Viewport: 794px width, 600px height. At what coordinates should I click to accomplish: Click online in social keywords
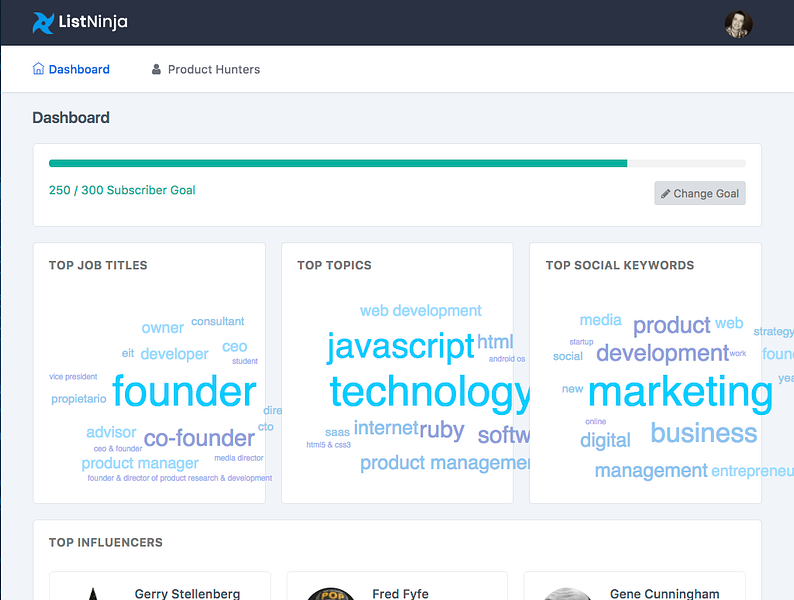(x=596, y=421)
